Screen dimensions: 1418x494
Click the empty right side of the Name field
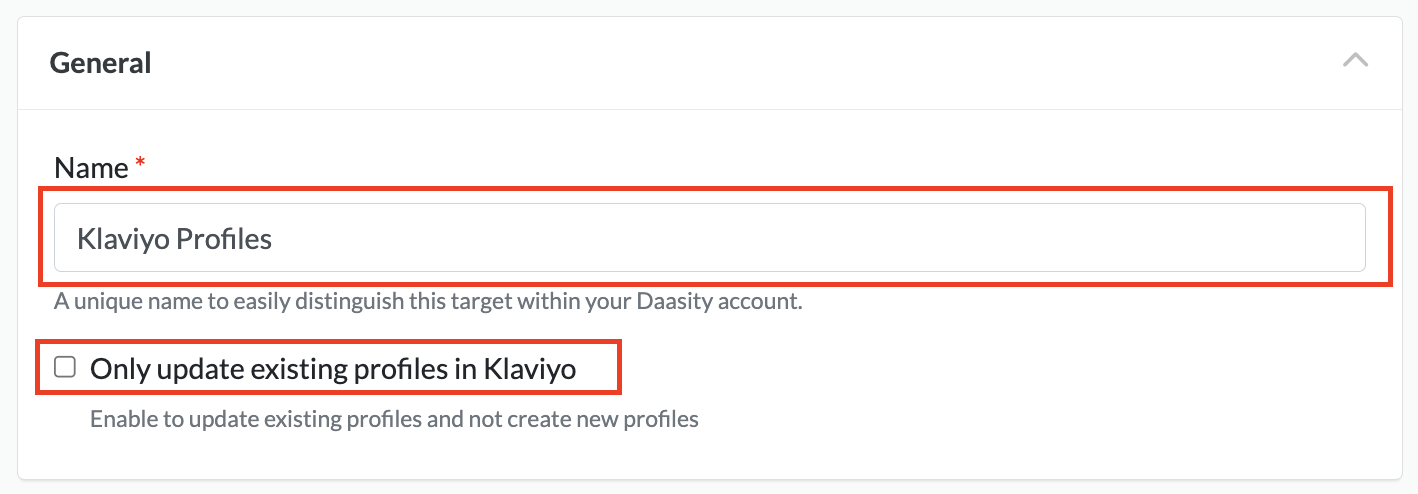pos(1000,238)
